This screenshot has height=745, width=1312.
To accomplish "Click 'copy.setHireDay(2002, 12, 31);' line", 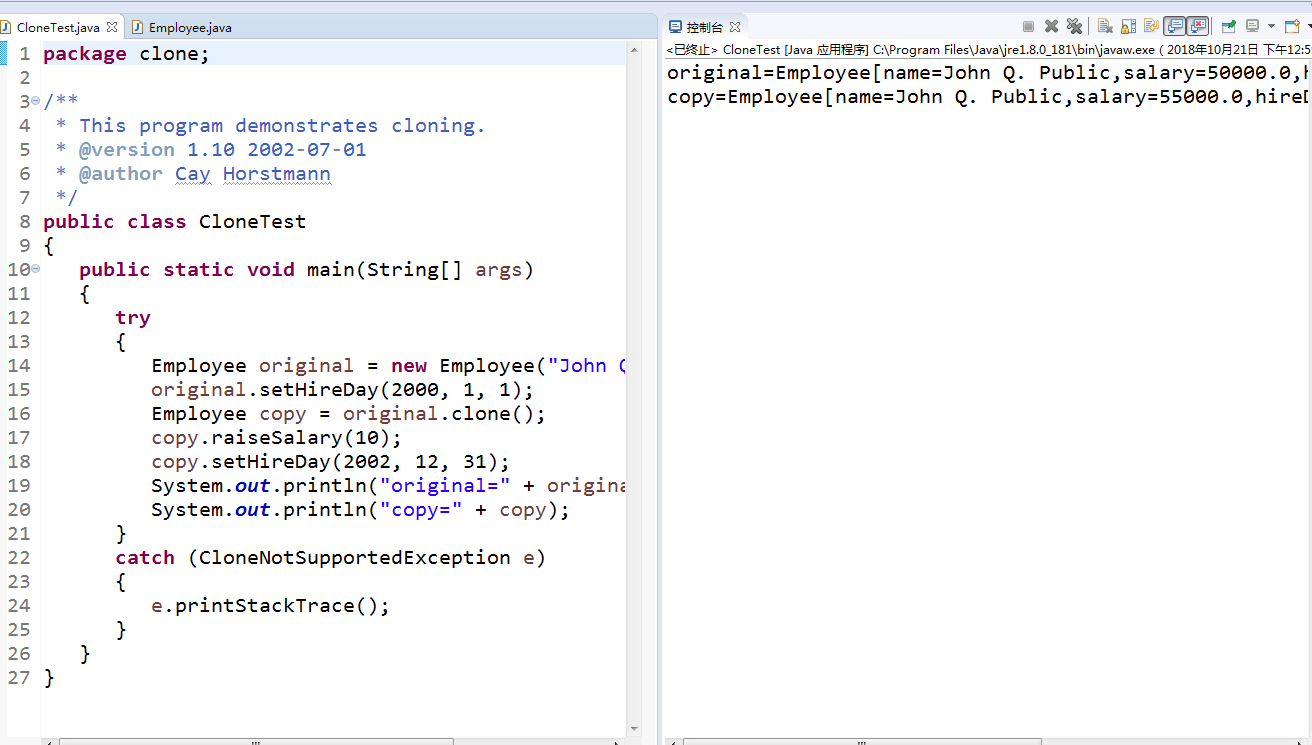I will [x=330, y=462].
